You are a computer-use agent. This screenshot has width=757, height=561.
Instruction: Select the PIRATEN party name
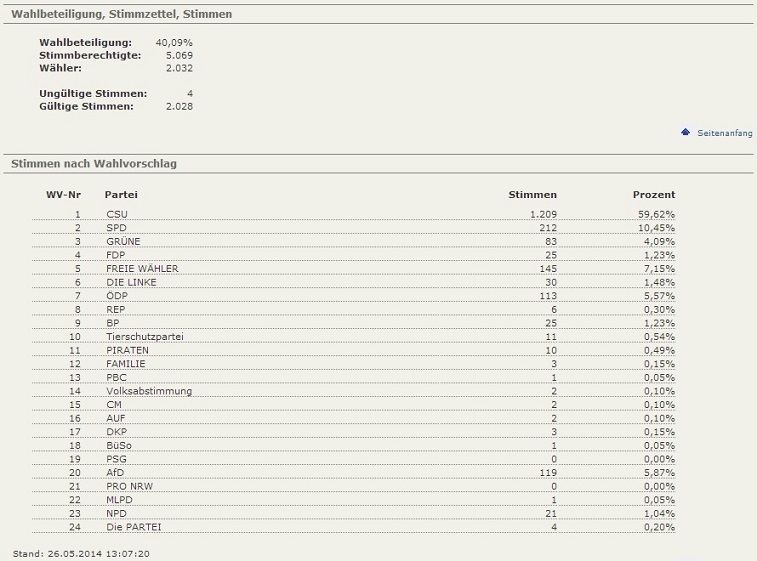(x=127, y=350)
